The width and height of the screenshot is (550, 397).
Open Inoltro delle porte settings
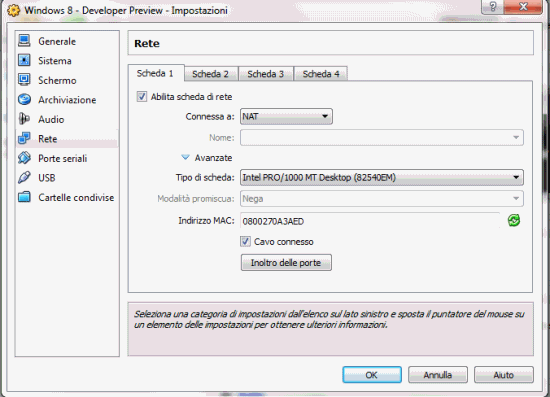point(286,262)
